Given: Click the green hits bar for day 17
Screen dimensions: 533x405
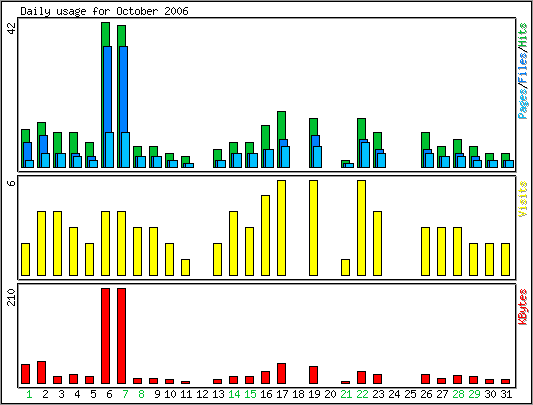Looking at the screenshot, I should (x=281, y=125).
